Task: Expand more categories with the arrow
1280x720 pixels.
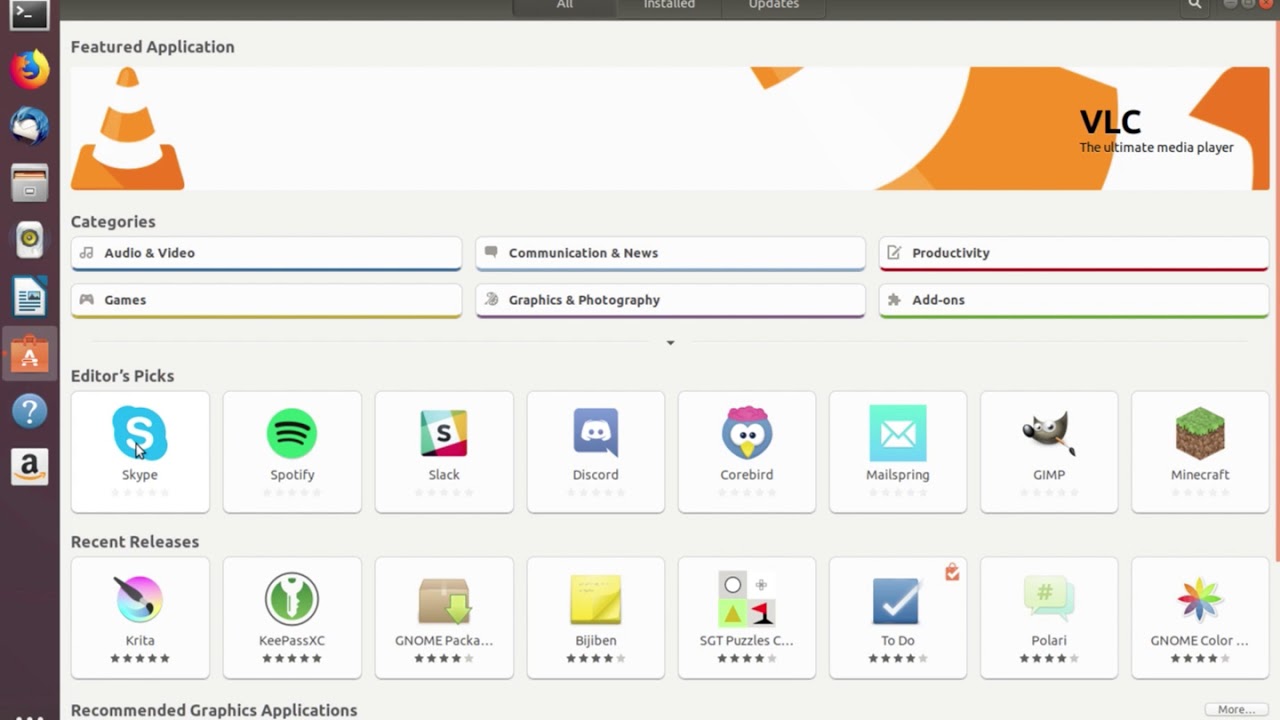Action: [670, 343]
